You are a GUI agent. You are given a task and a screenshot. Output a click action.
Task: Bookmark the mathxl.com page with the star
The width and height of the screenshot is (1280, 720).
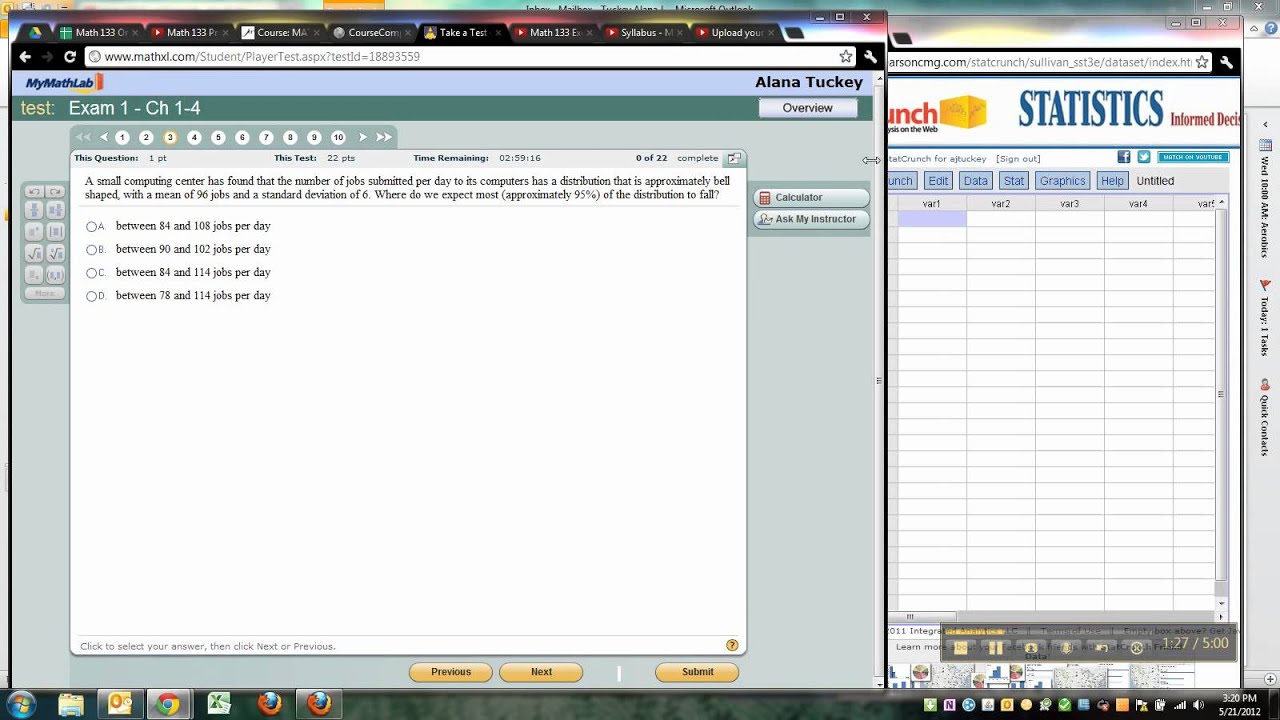click(x=846, y=57)
